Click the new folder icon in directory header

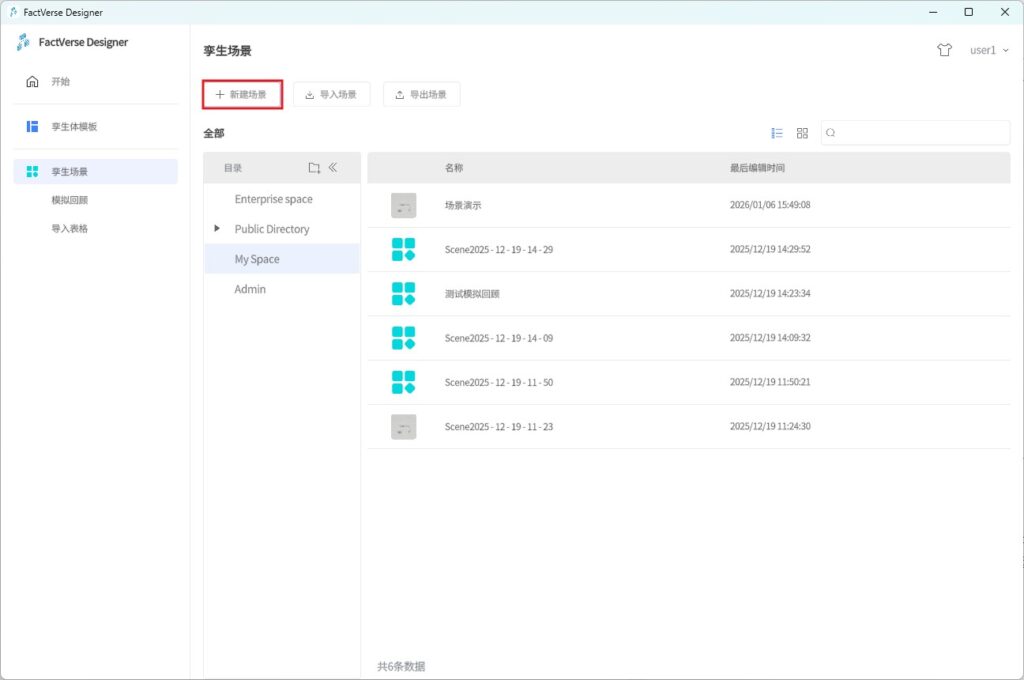[x=314, y=168]
